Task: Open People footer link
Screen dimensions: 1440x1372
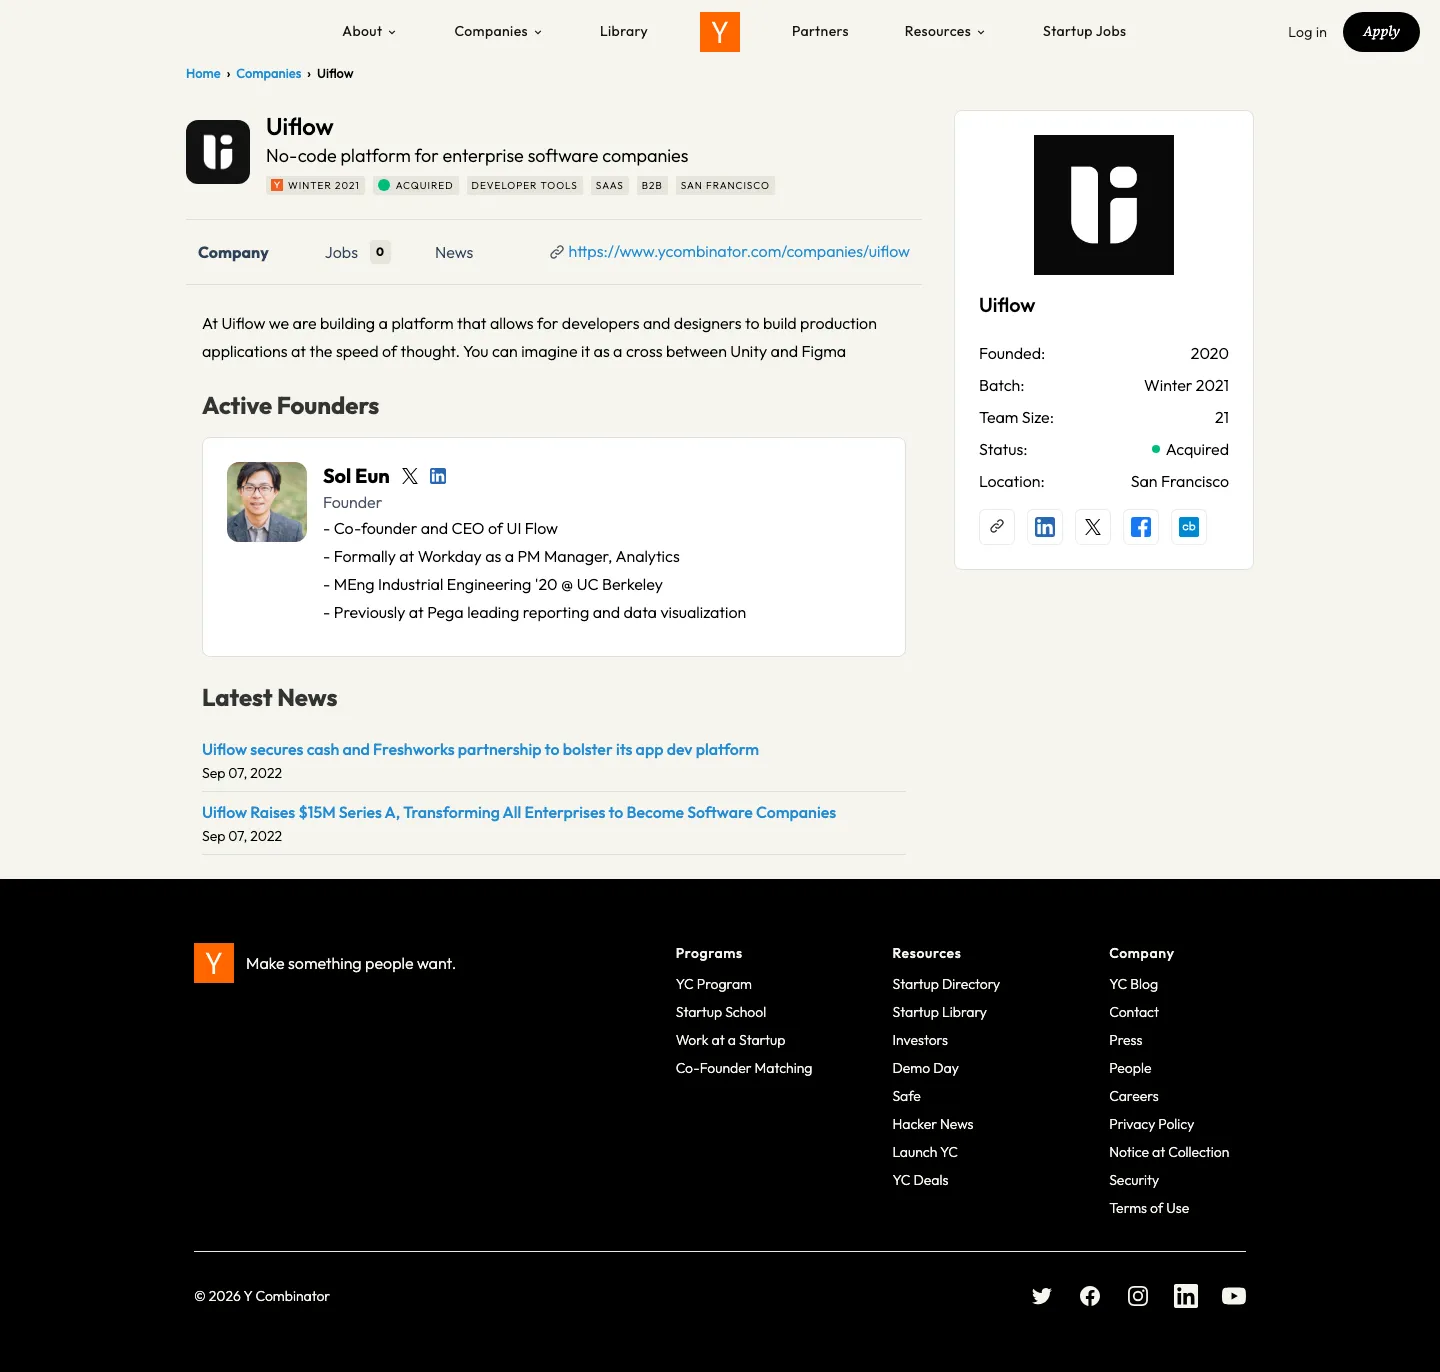Action: tap(1130, 1068)
